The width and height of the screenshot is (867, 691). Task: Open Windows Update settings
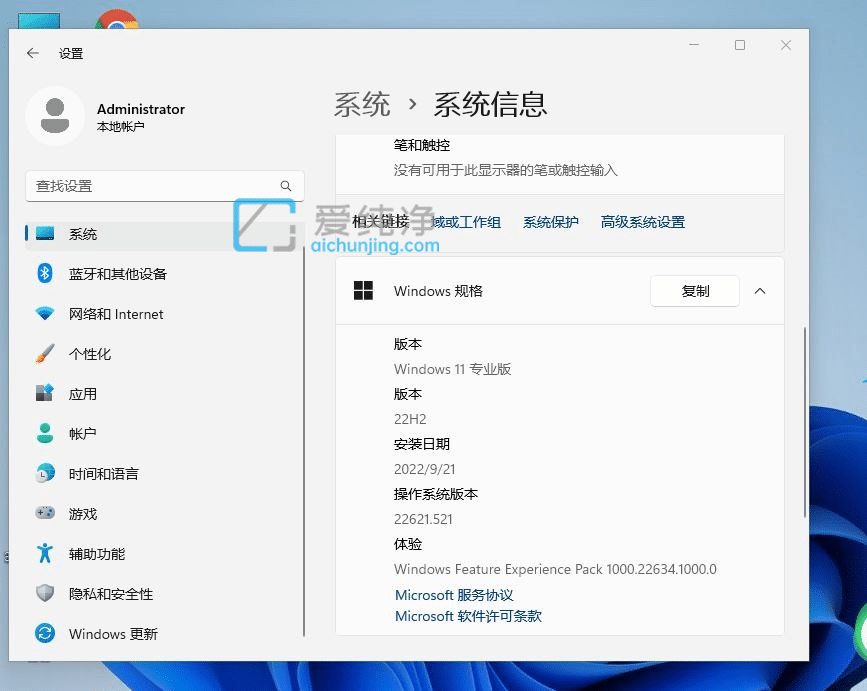click(110, 633)
